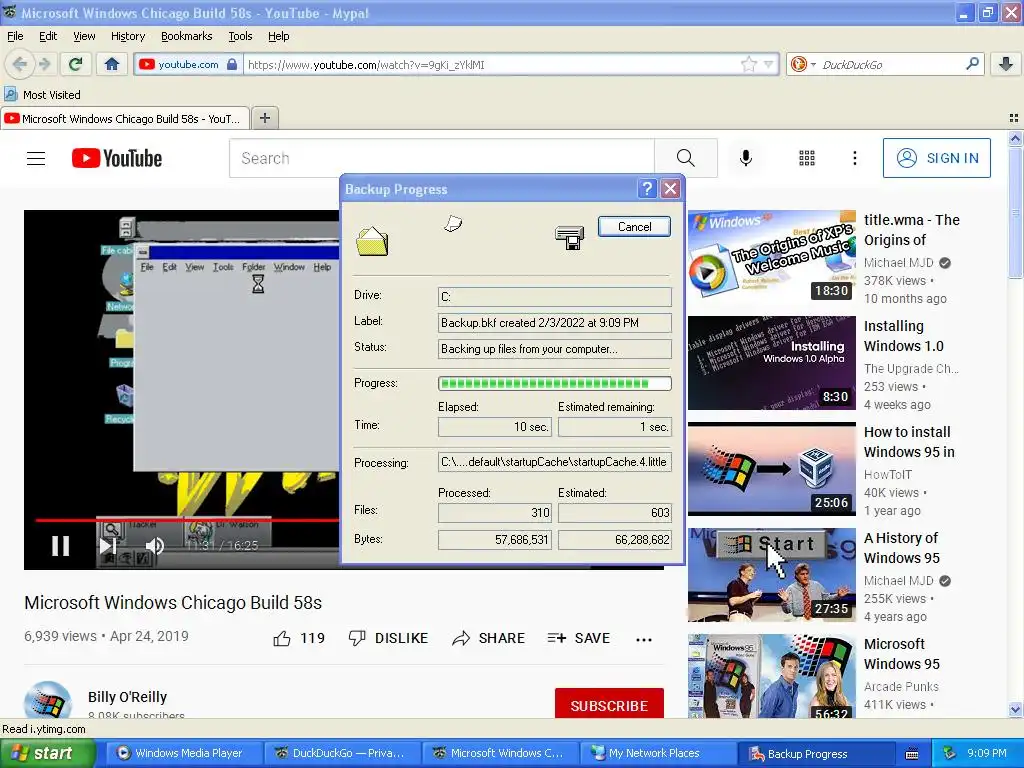Open Installing Windows 1.0 video thumbnail
The image size is (1024, 768).
[x=771, y=362]
